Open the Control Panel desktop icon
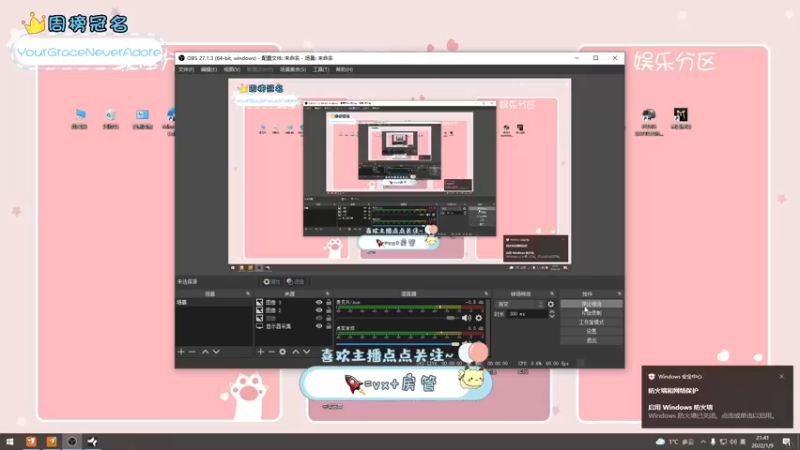 point(142,119)
